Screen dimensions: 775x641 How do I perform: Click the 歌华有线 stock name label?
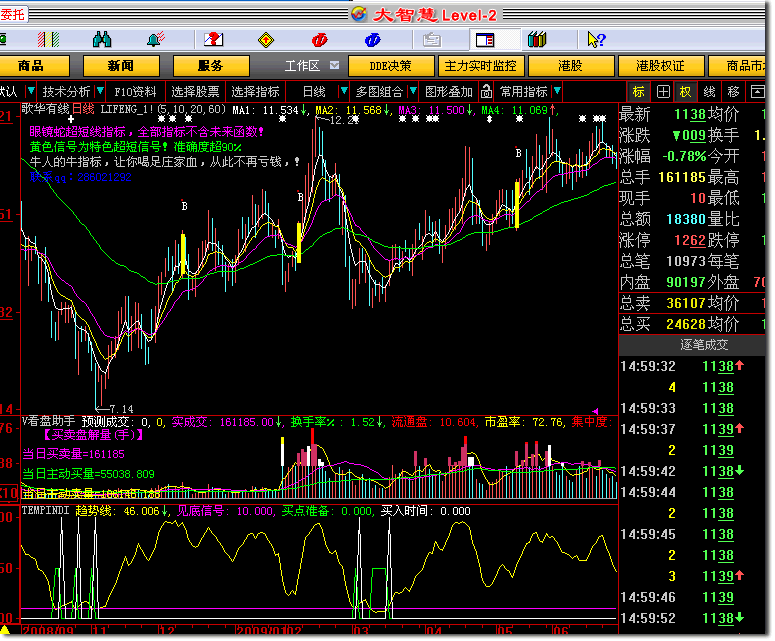(x=45, y=109)
